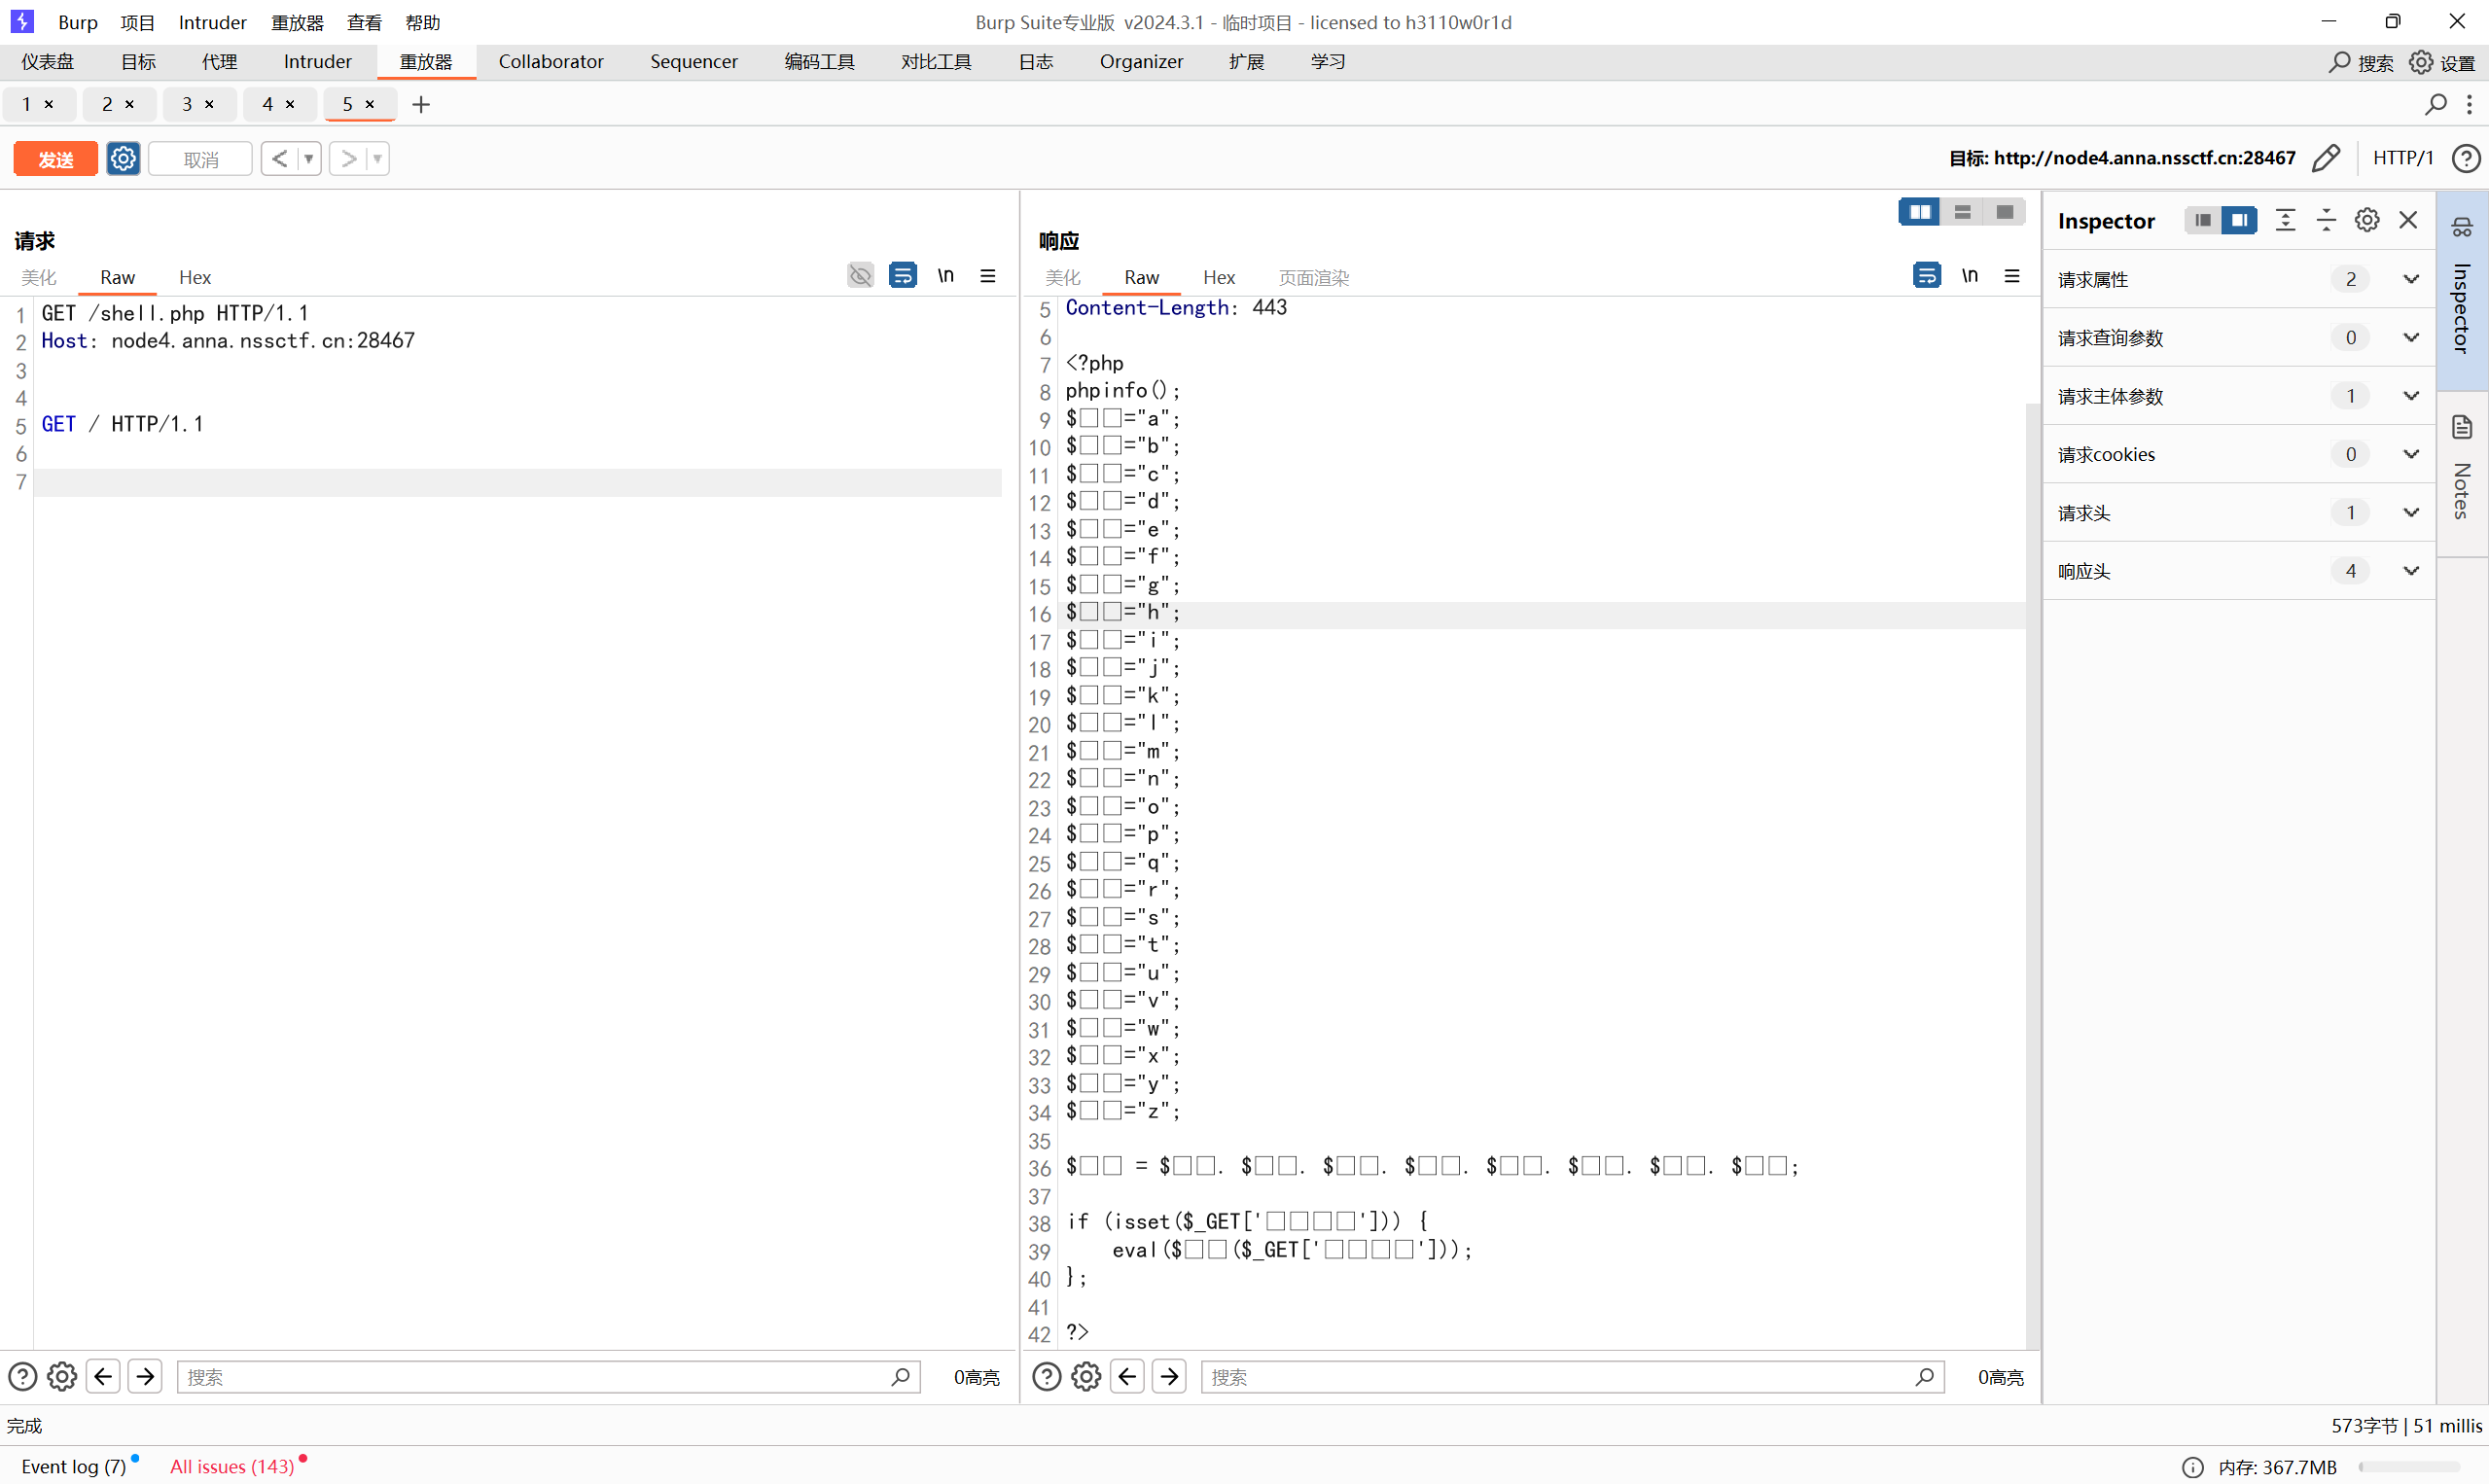The image size is (2489, 1484).
Task: Open 编码工具 main tab
Action: [x=819, y=62]
